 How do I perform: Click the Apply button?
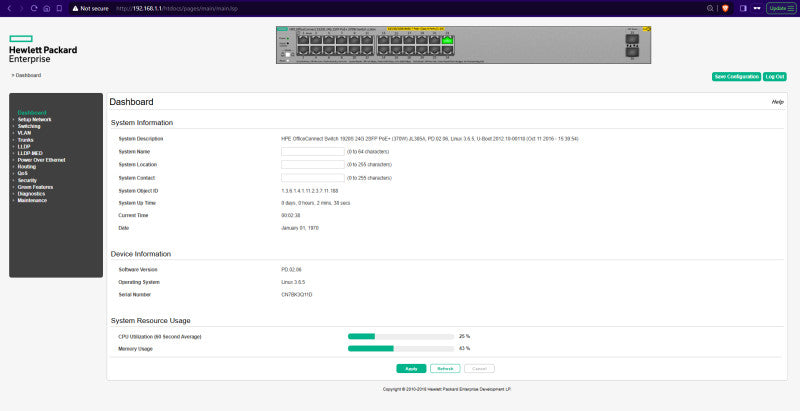411,369
